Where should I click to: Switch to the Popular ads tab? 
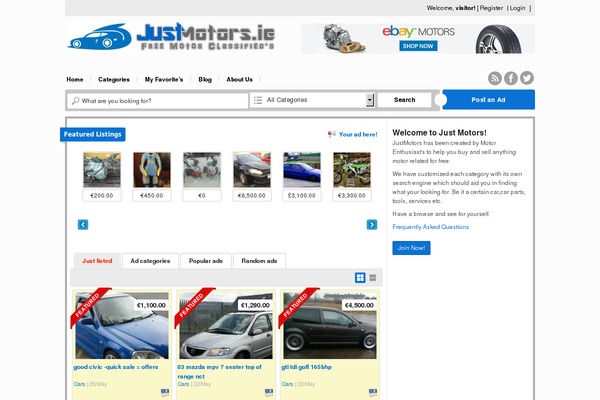(x=206, y=261)
